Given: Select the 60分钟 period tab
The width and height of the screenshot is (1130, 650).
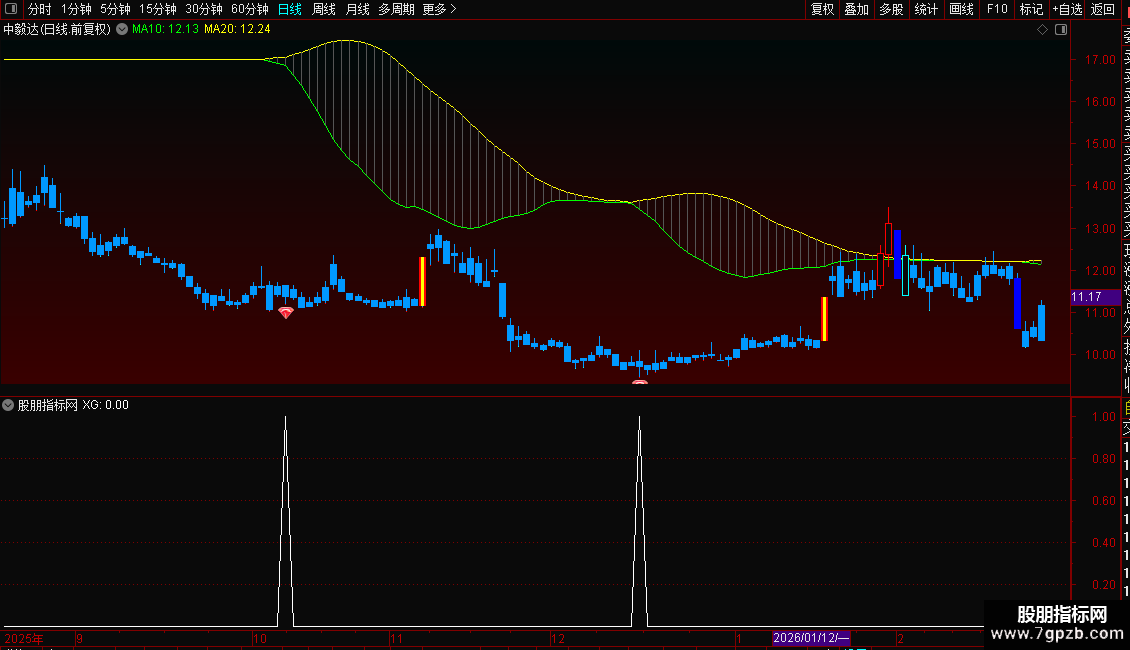Looking at the screenshot, I should 249,9.
